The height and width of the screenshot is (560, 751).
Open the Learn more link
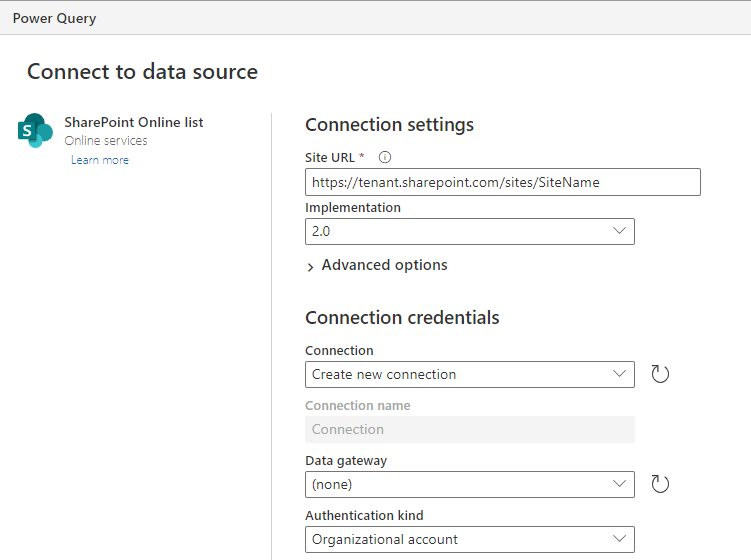100,160
